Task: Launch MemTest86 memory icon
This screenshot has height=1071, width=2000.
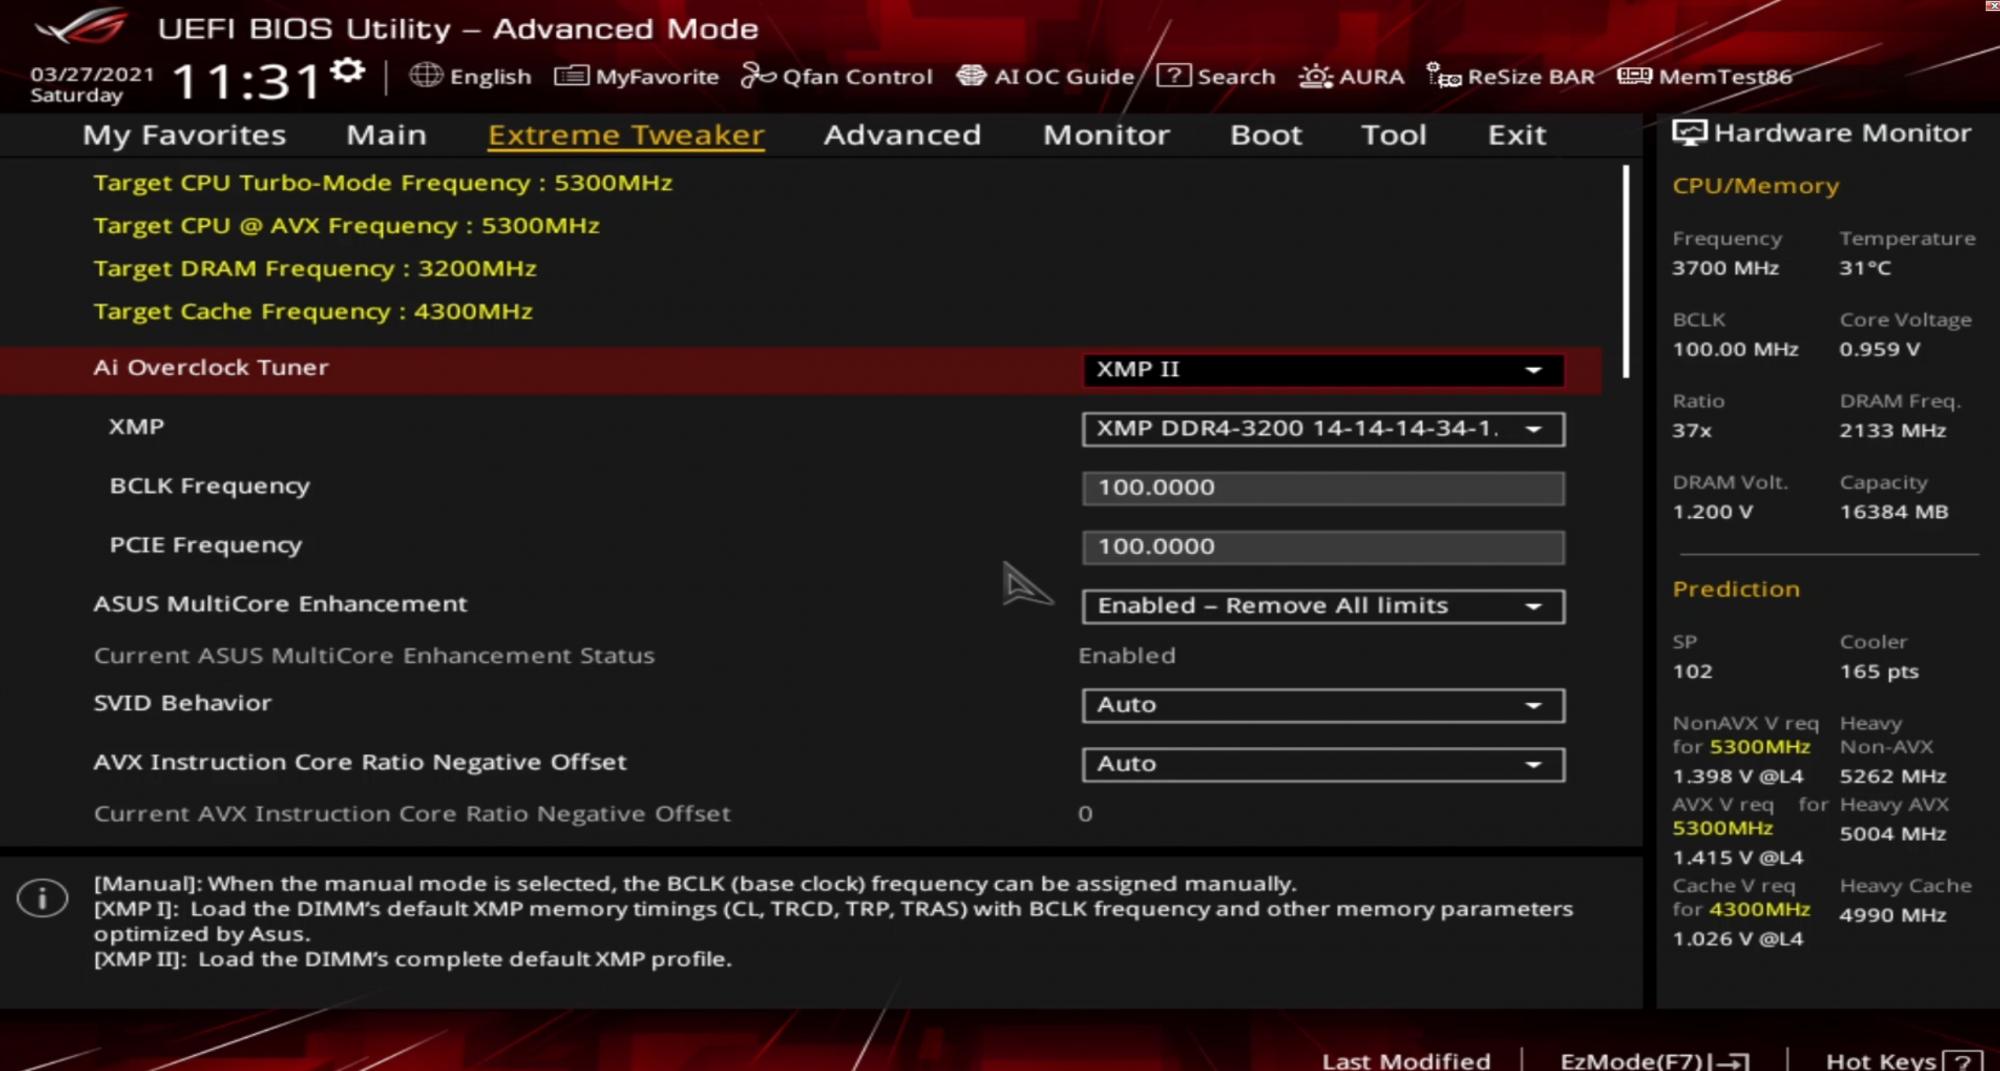Action: coord(1634,76)
